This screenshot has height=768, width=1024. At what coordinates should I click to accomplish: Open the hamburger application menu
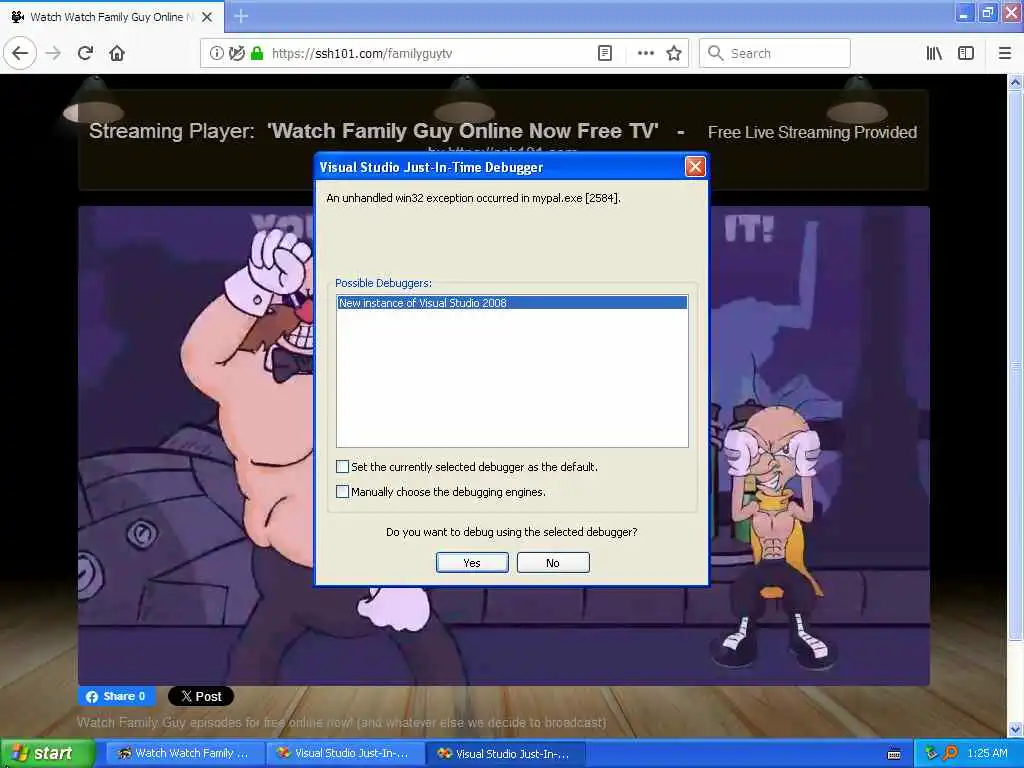[x=1004, y=54]
